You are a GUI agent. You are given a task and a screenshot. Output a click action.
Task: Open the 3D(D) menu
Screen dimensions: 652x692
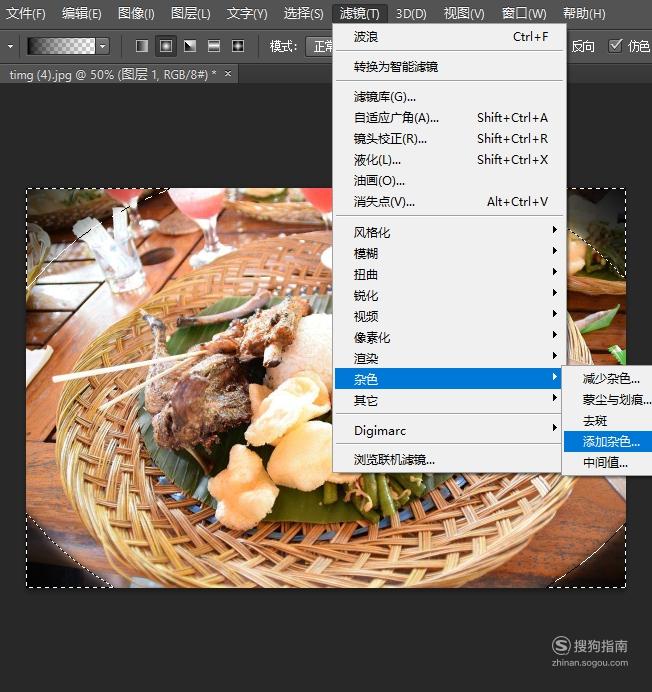(411, 14)
